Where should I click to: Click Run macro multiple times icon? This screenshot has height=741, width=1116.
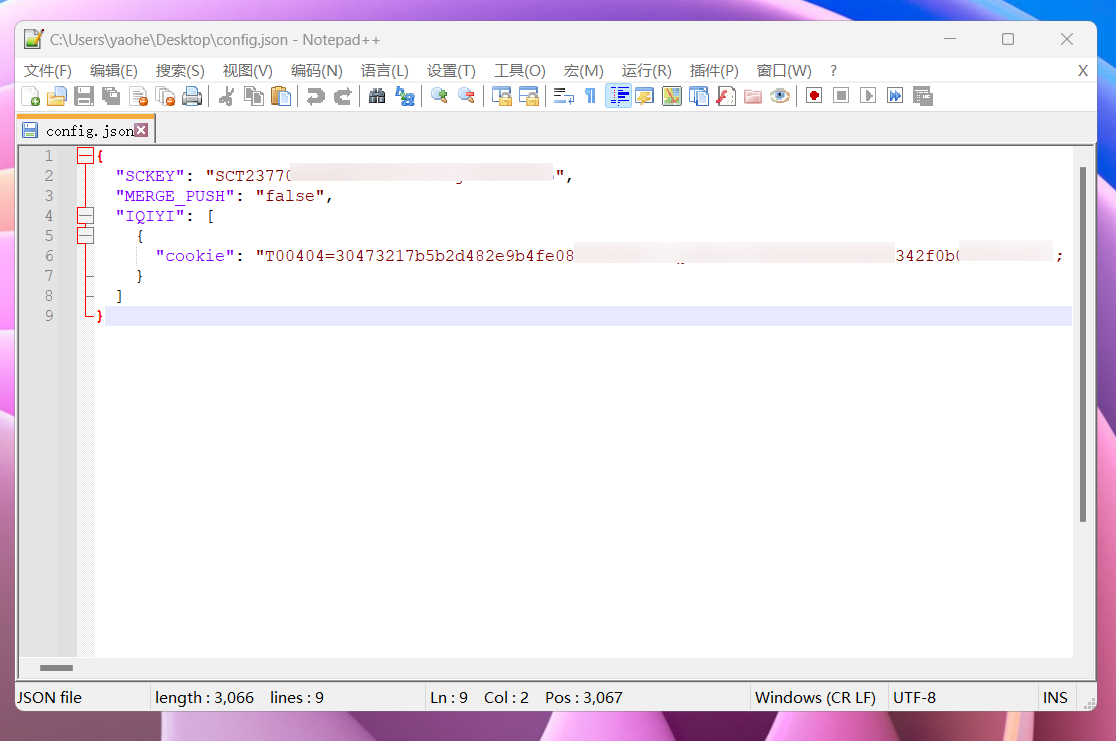click(895, 96)
